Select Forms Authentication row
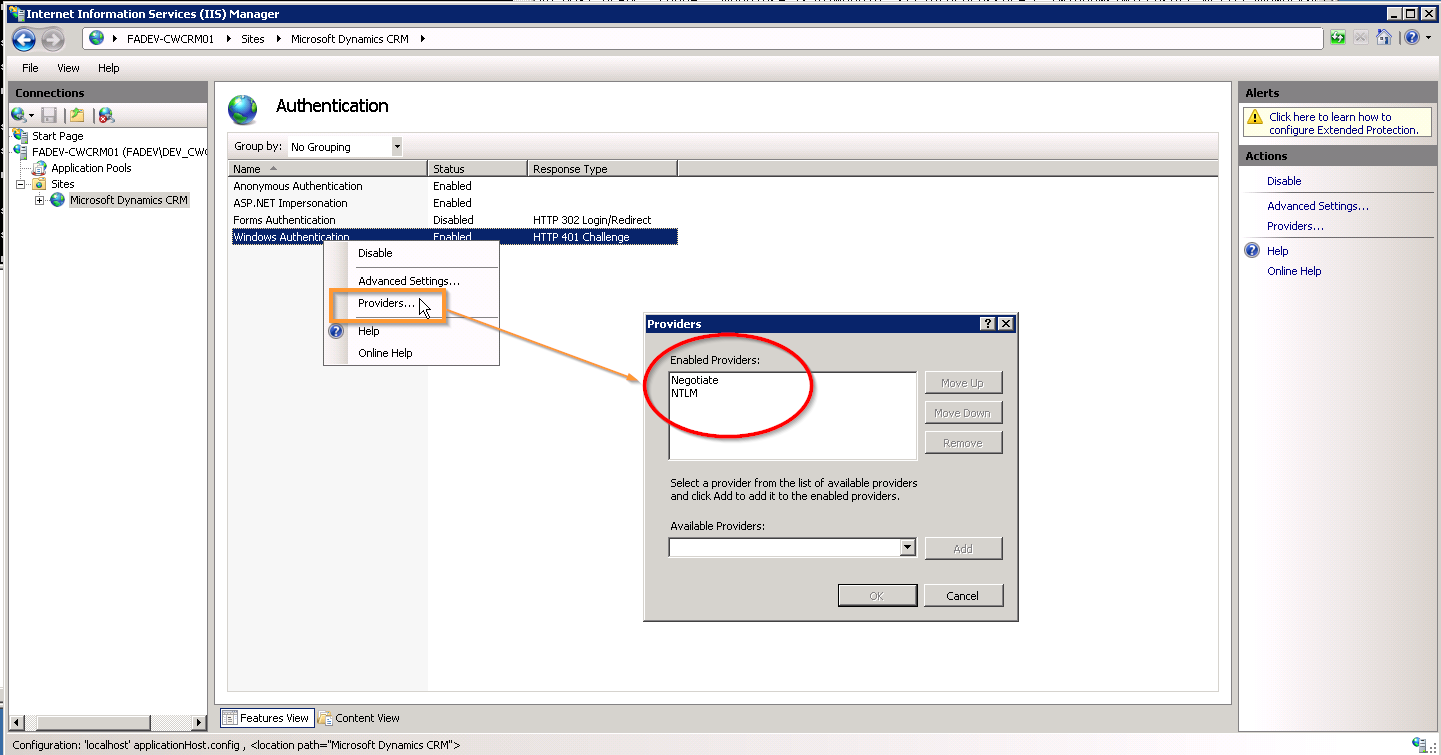This screenshot has height=755, width=1441. pos(454,220)
